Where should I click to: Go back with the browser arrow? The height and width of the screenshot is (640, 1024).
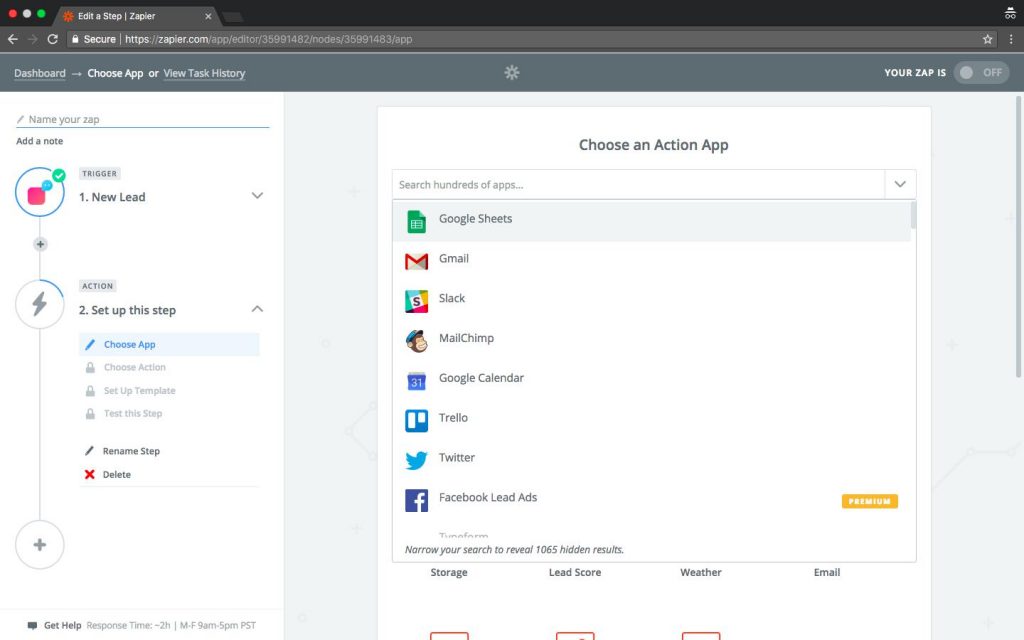tap(12, 39)
